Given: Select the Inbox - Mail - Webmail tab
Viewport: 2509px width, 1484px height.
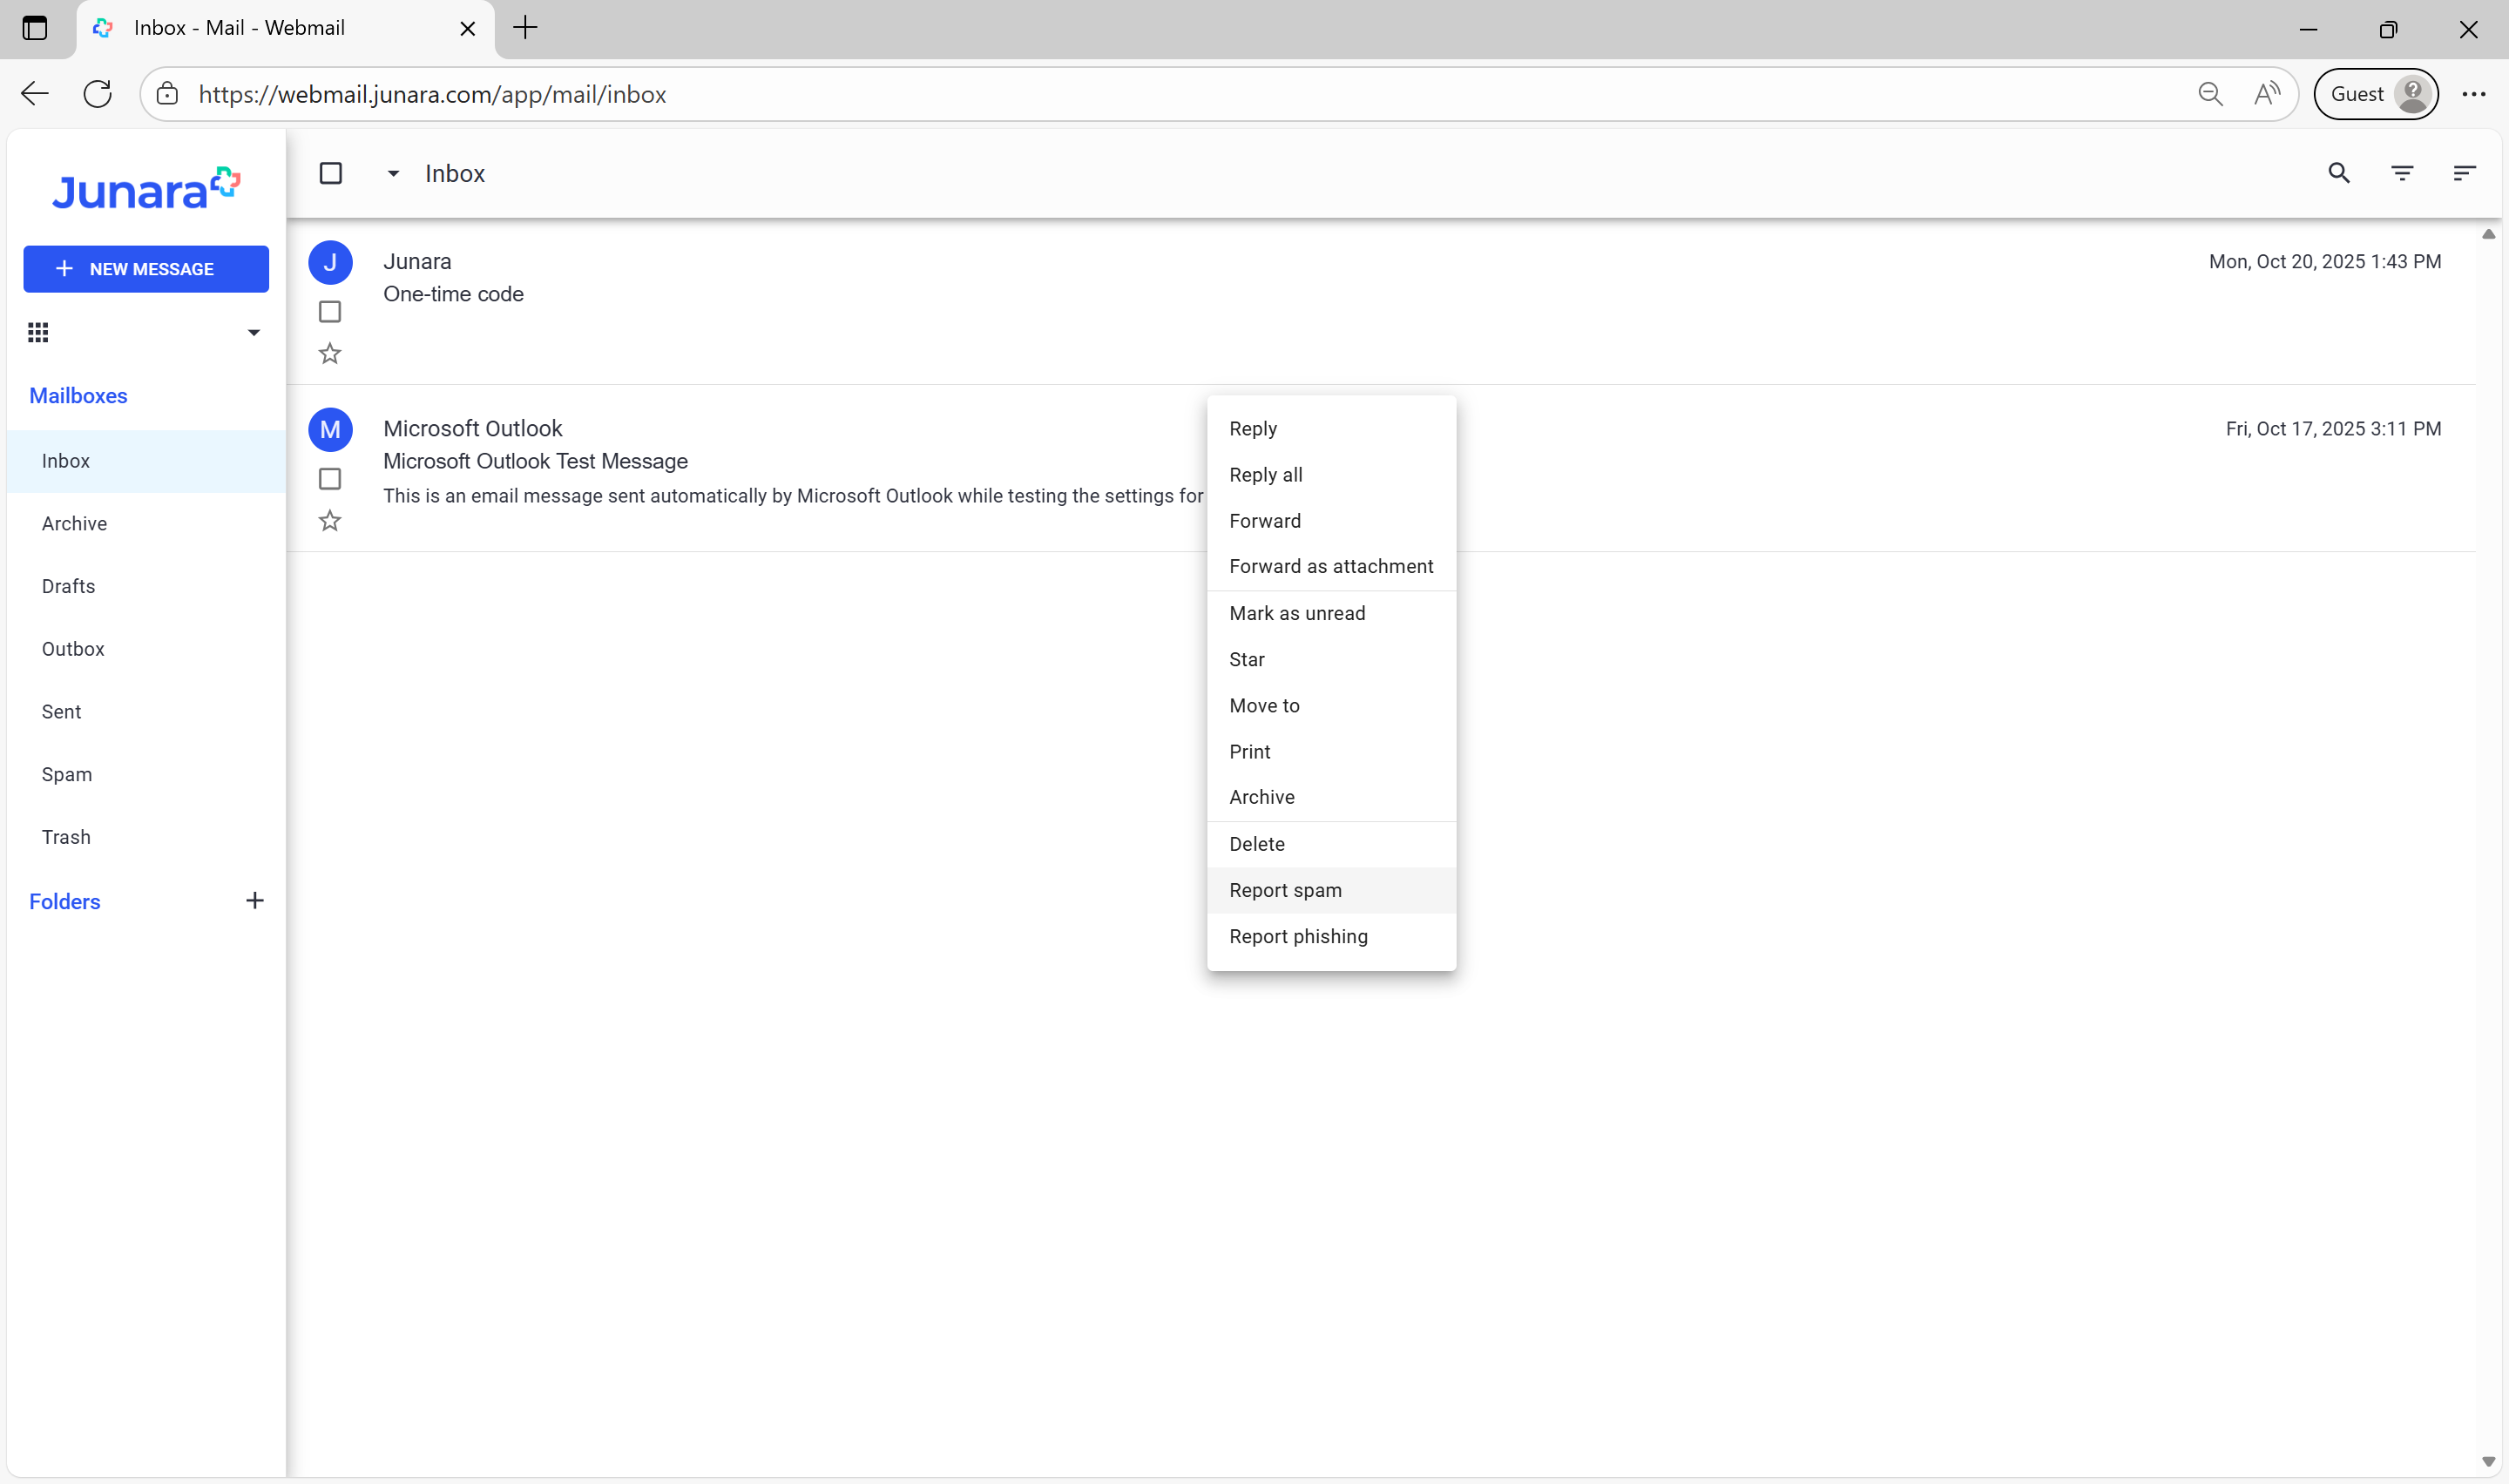Looking at the screenshot, I should tap(285, 29).
